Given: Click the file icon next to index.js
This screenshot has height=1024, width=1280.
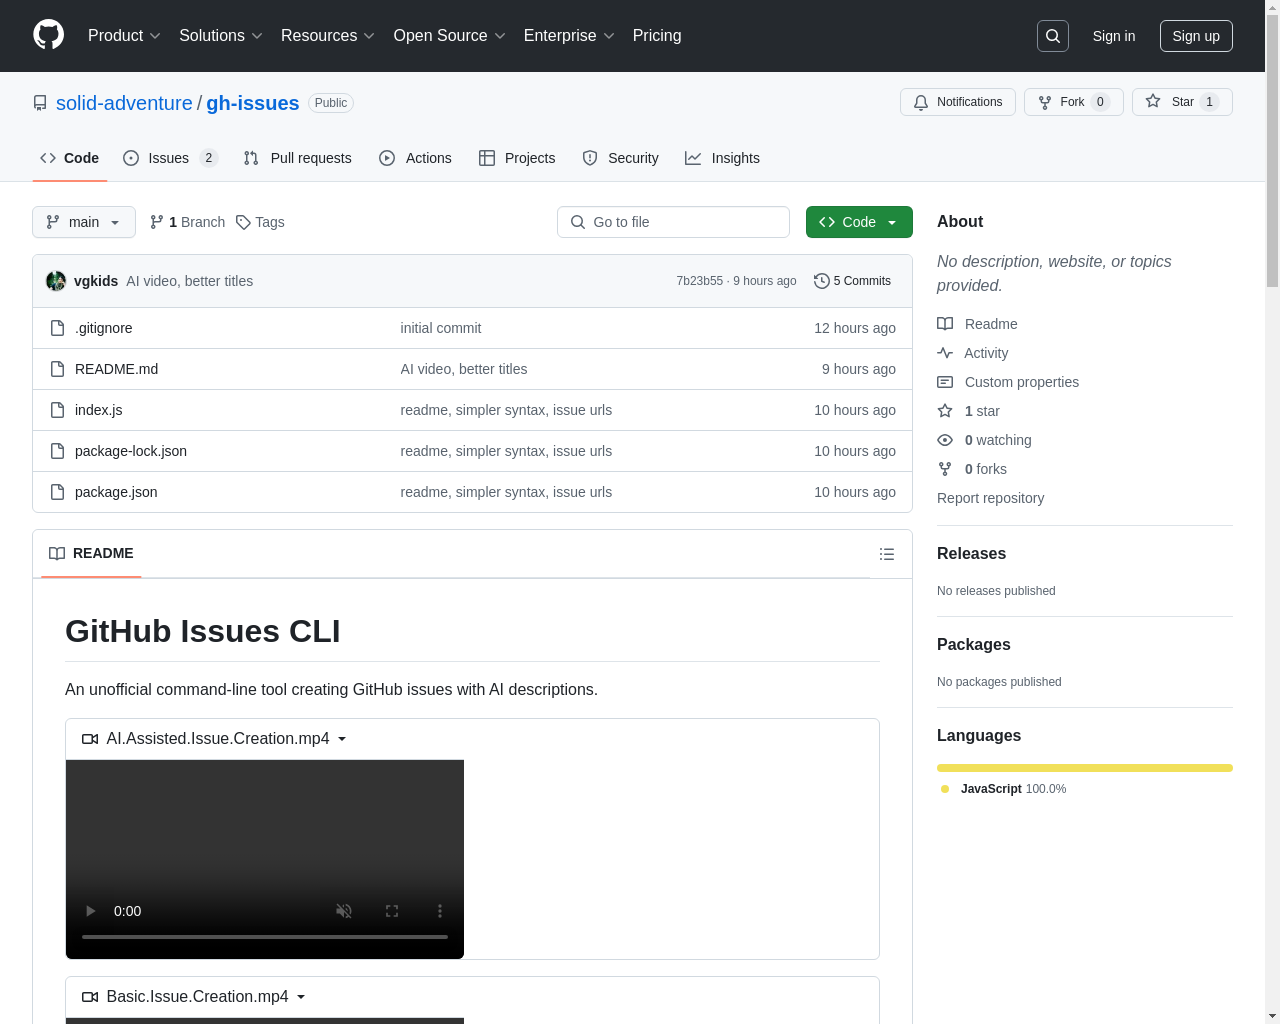Looking at the screenshot, I should point(58,410).
